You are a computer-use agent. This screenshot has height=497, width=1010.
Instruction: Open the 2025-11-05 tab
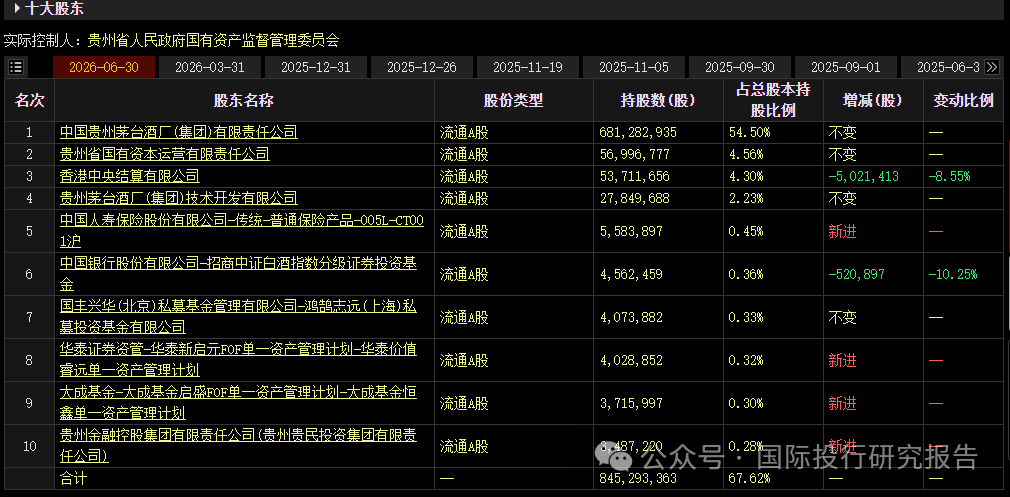[x=634, y=67]
